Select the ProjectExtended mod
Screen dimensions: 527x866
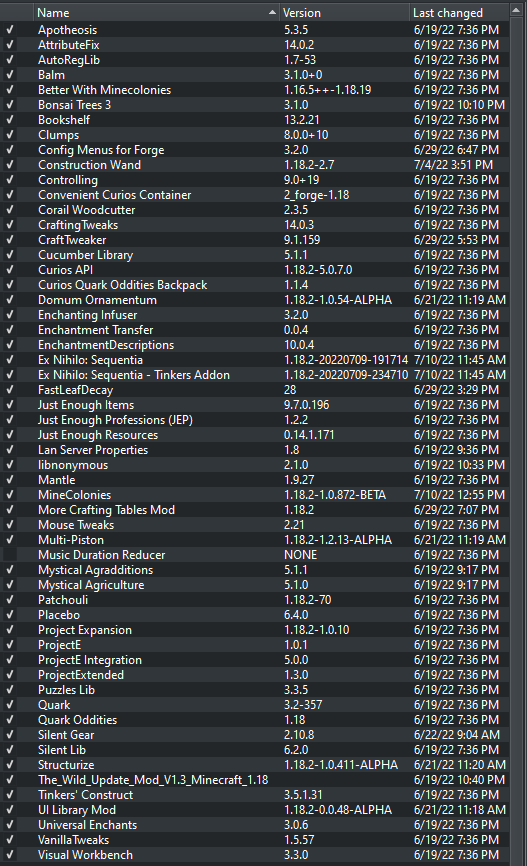pos(254,675)
